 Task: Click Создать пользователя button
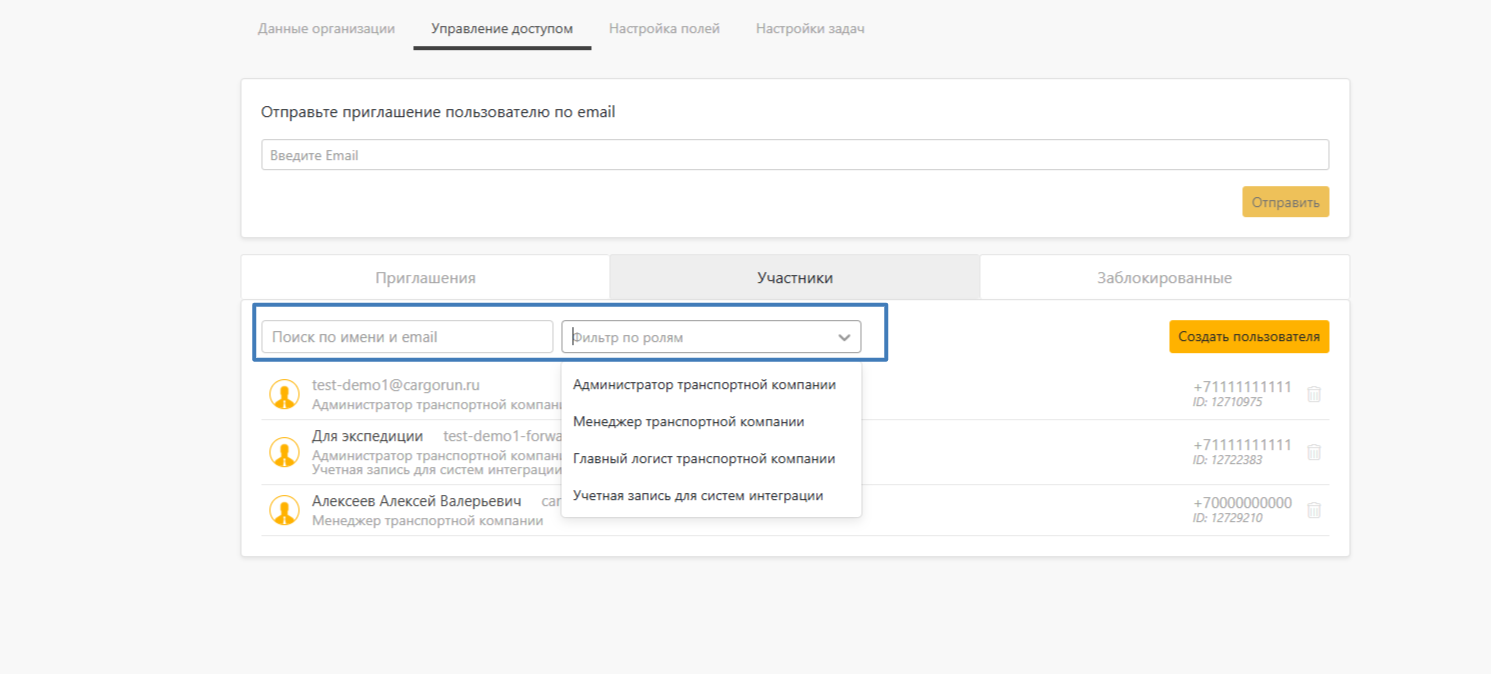tap(1248, 337)
